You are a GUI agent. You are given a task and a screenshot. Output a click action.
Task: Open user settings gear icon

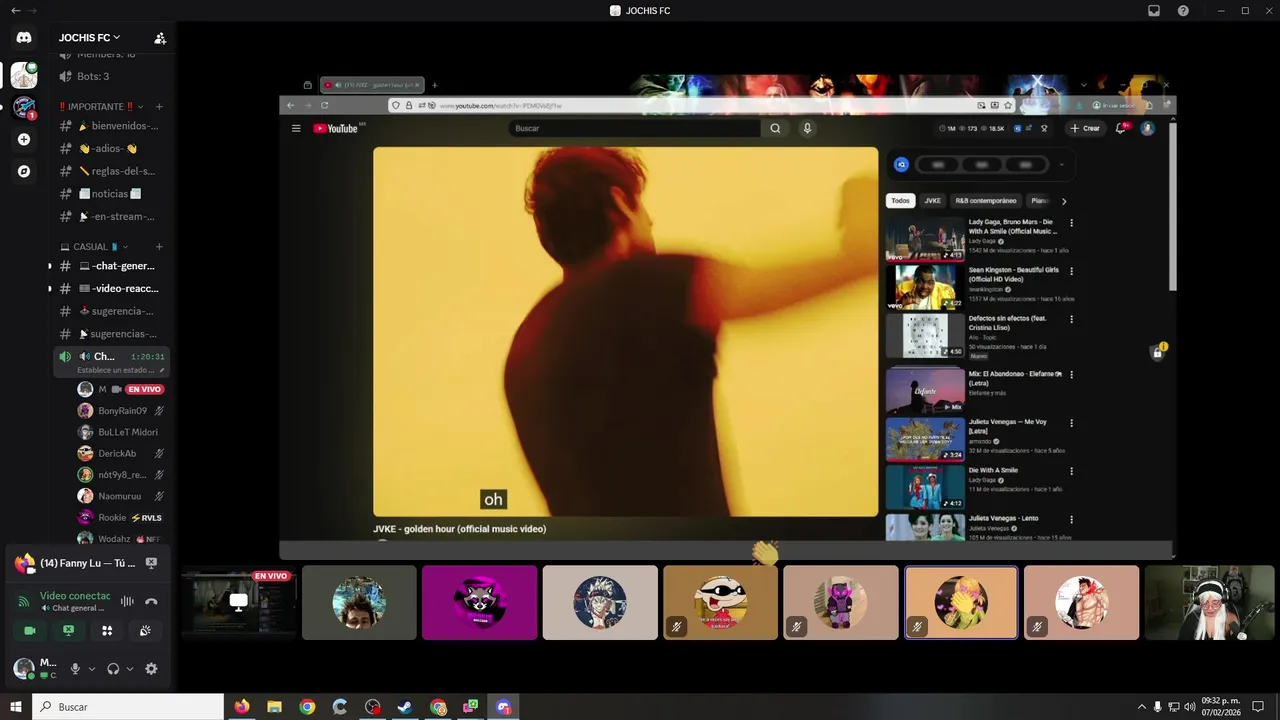pyautogui.click(x=151, y=669)
